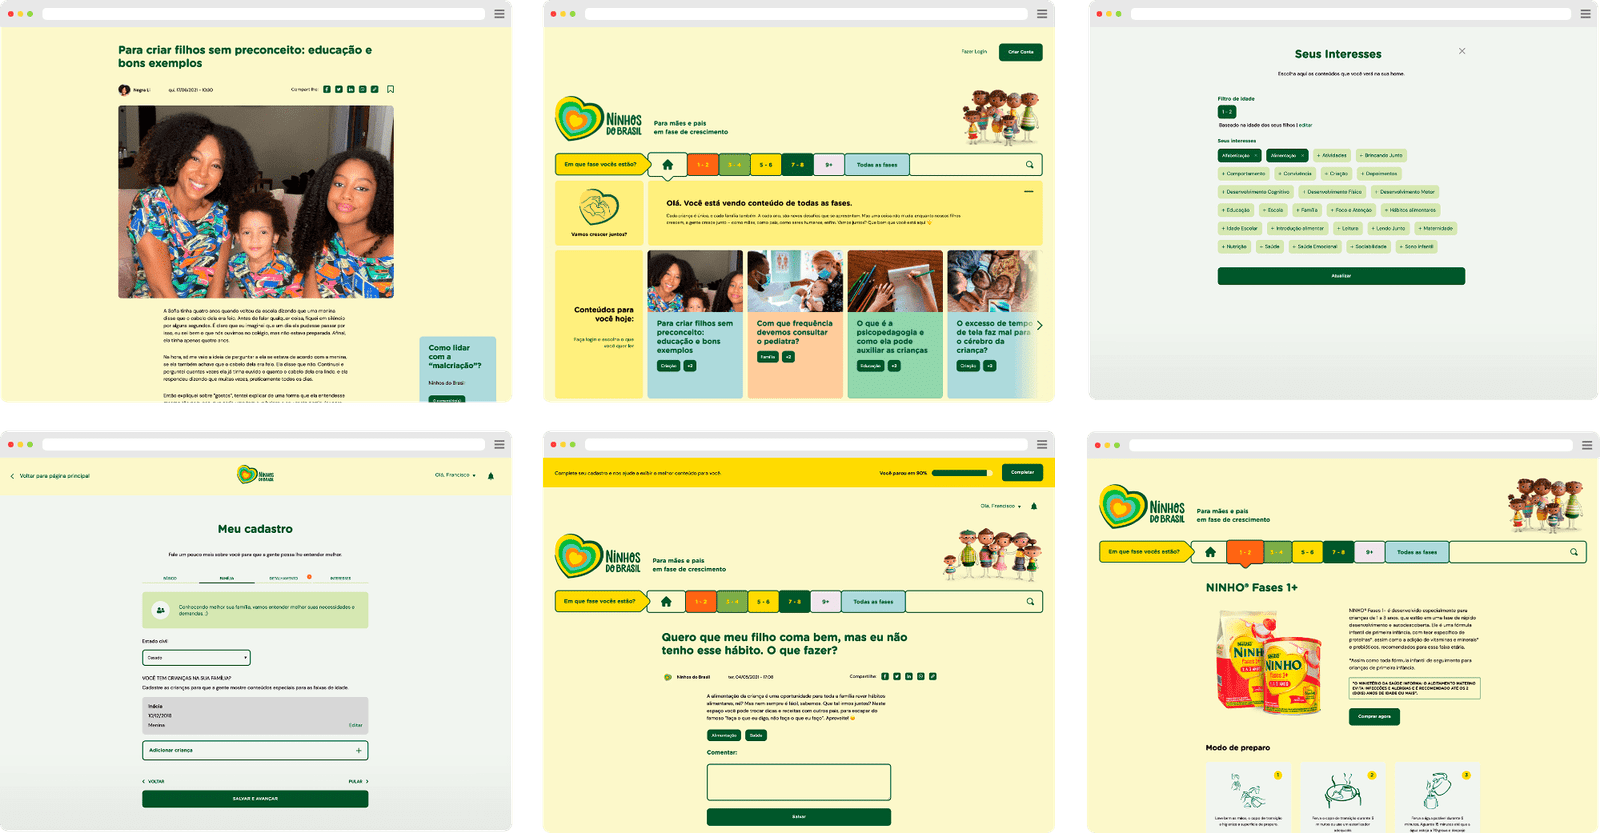Bookmark the 'Para criar filhos sem preconceito' article
Screen dimensions: 1600x833
[390, 89]
